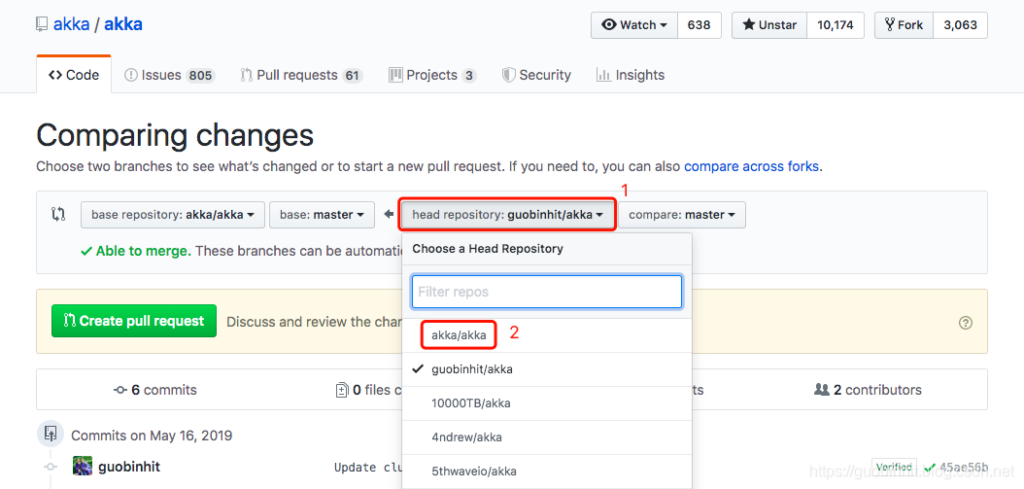
Task: Open the Watch dropdown button
Action: click(x=635, y=25)
